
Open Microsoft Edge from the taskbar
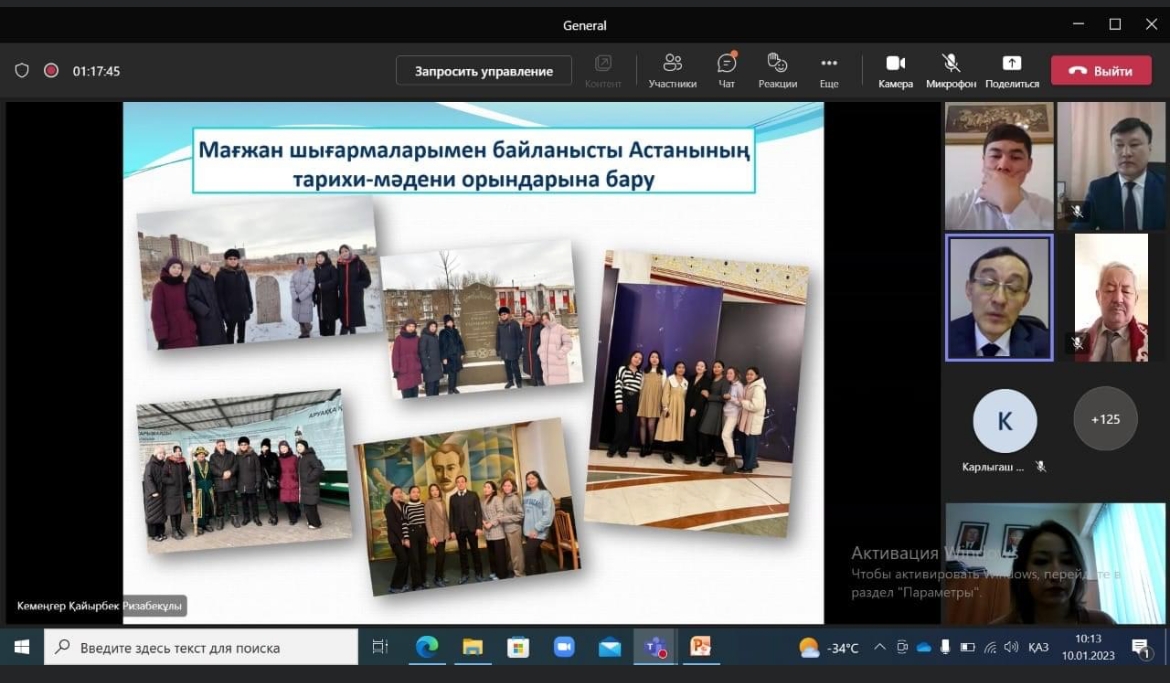(x=427, y=647)
